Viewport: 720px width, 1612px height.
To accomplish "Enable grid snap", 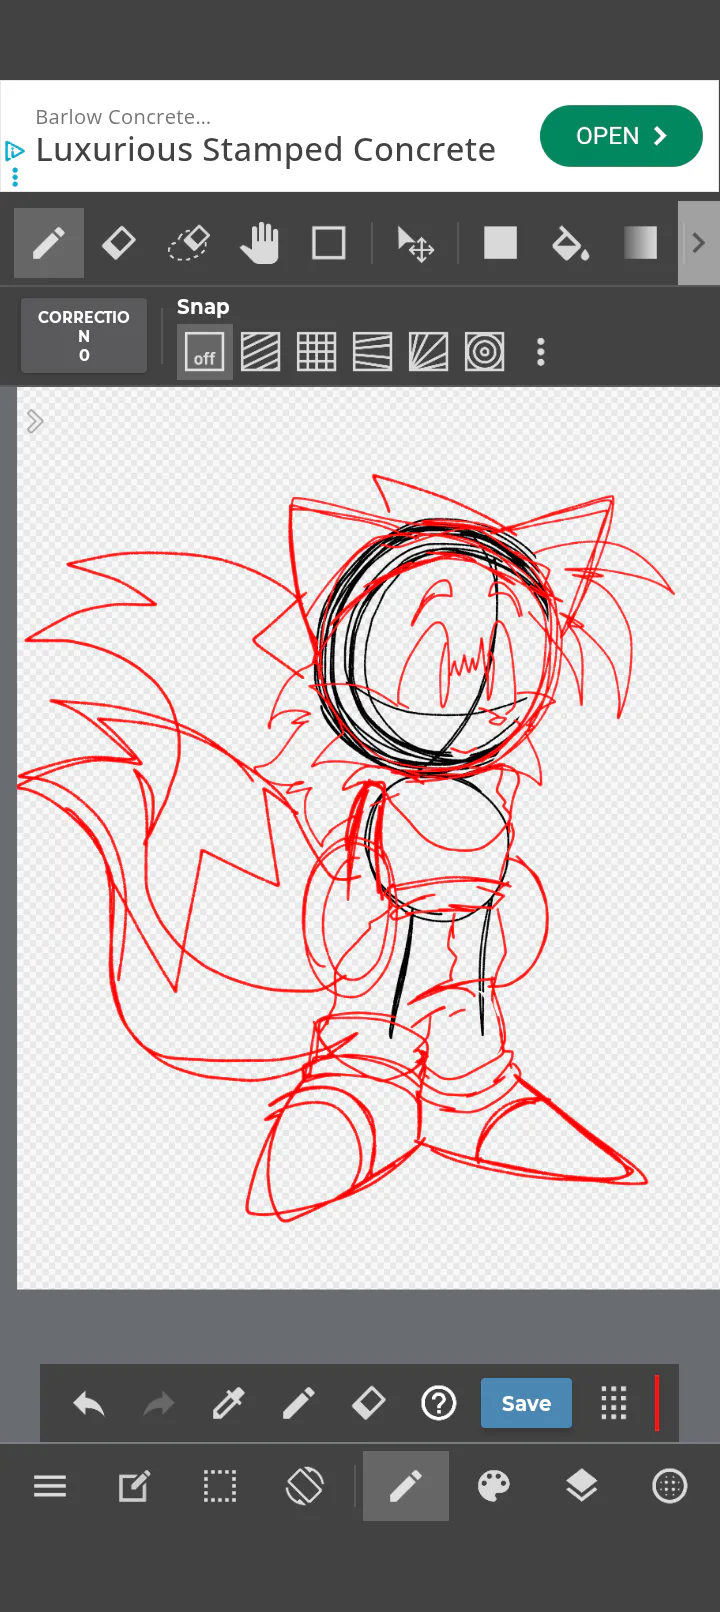I will (317, 352).
